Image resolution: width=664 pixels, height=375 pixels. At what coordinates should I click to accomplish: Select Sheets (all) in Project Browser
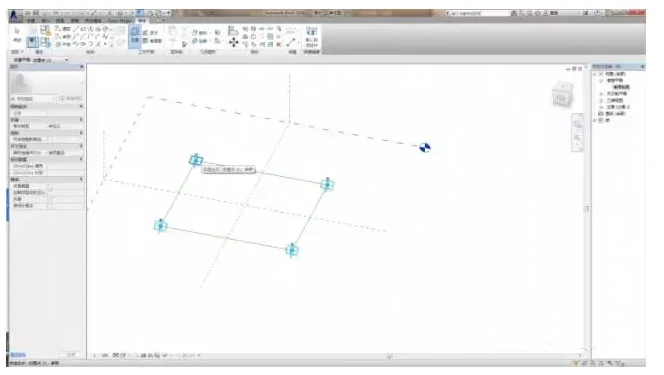(x=615, y=113)
